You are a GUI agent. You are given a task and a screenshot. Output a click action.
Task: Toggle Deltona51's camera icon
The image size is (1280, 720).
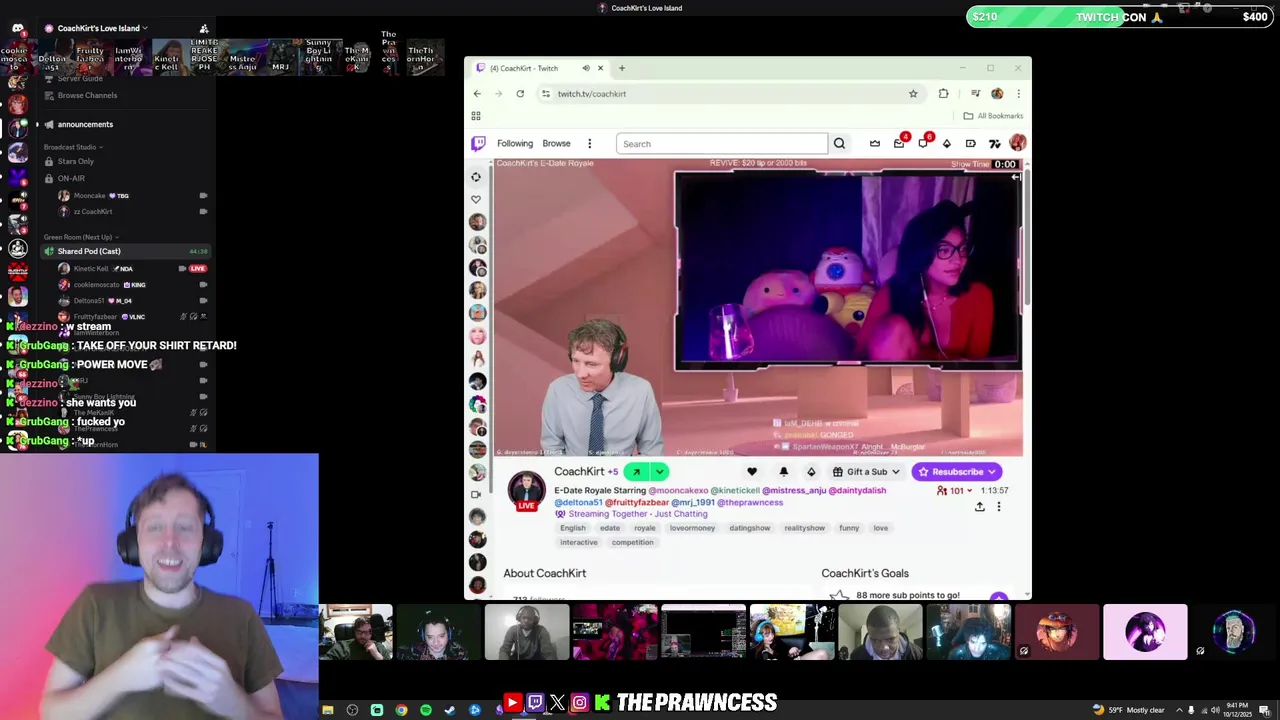[x=203, y=301]
